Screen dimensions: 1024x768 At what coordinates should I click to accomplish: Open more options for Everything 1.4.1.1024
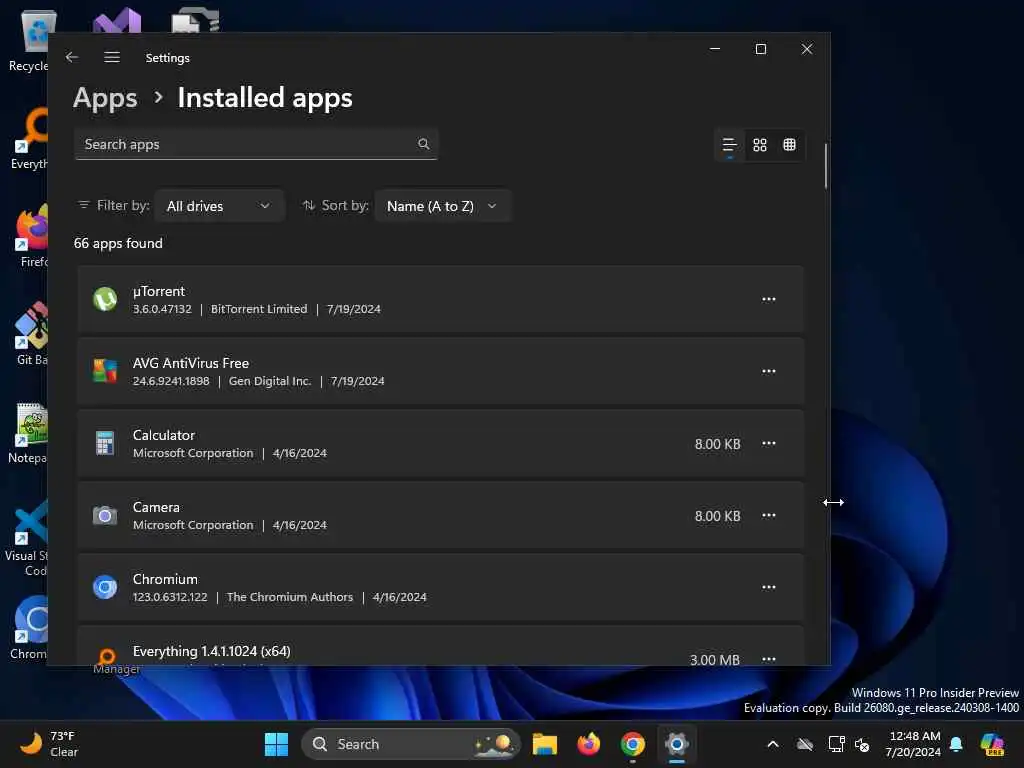[x=769, y=658]
